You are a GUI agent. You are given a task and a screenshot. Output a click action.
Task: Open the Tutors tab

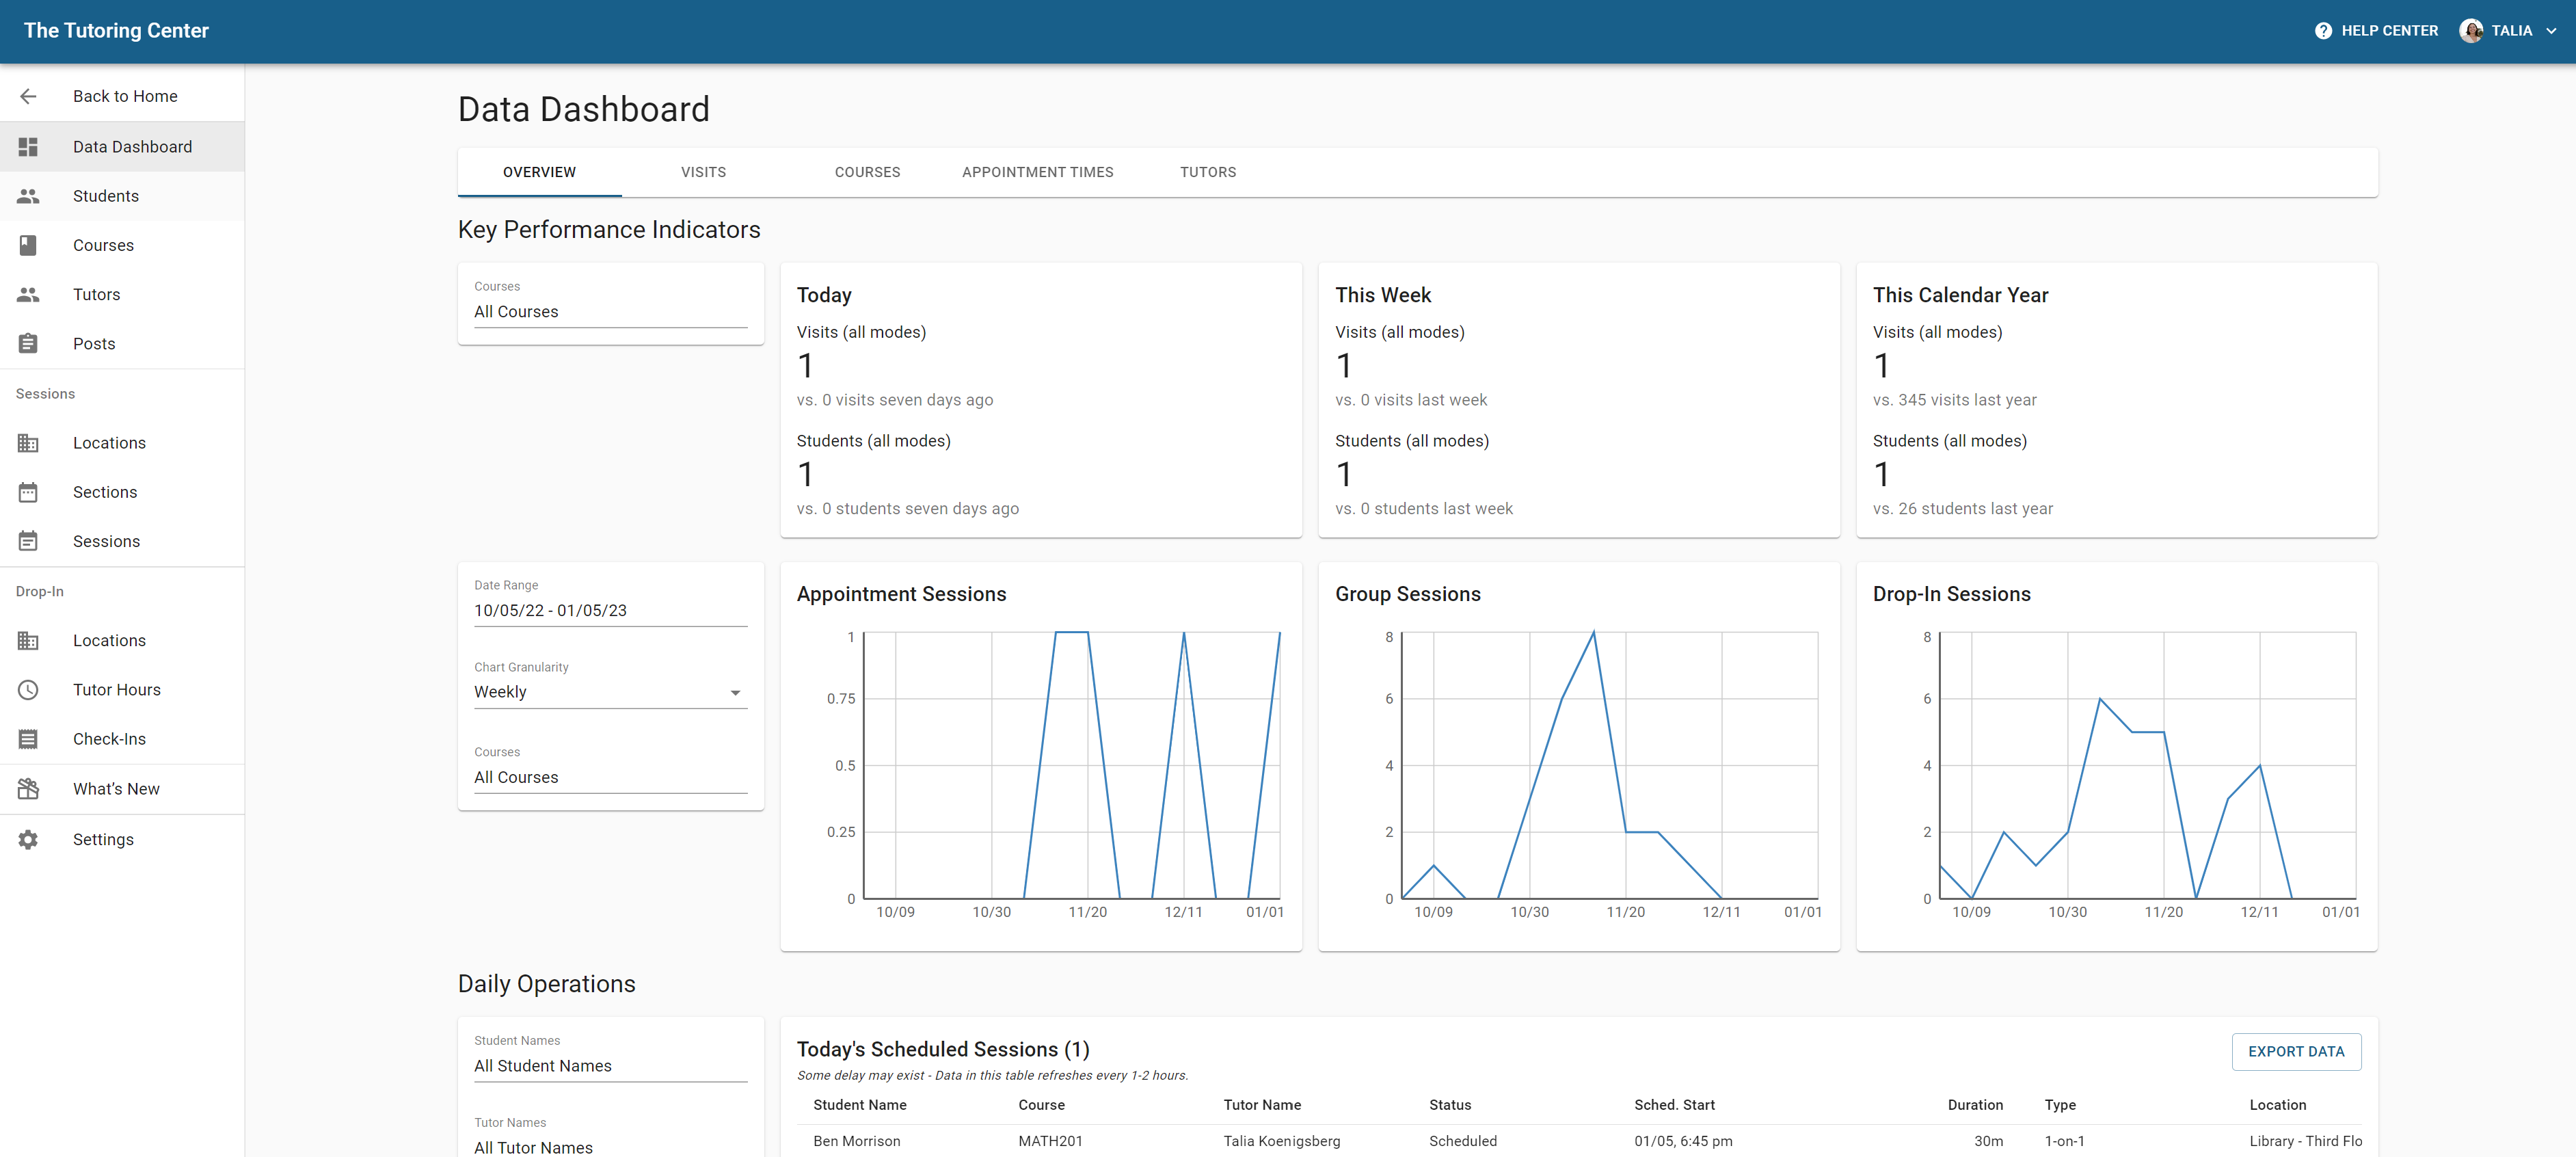(1207, 172)
